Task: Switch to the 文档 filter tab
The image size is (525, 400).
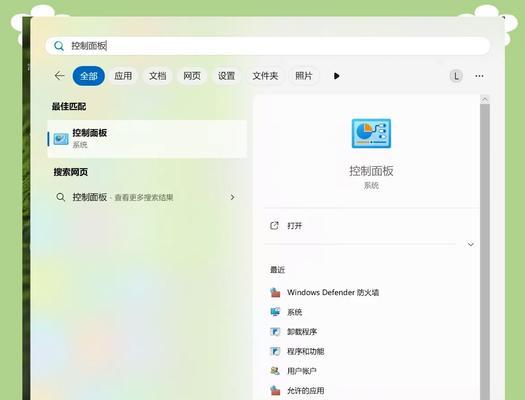Action: coord(157,76)
